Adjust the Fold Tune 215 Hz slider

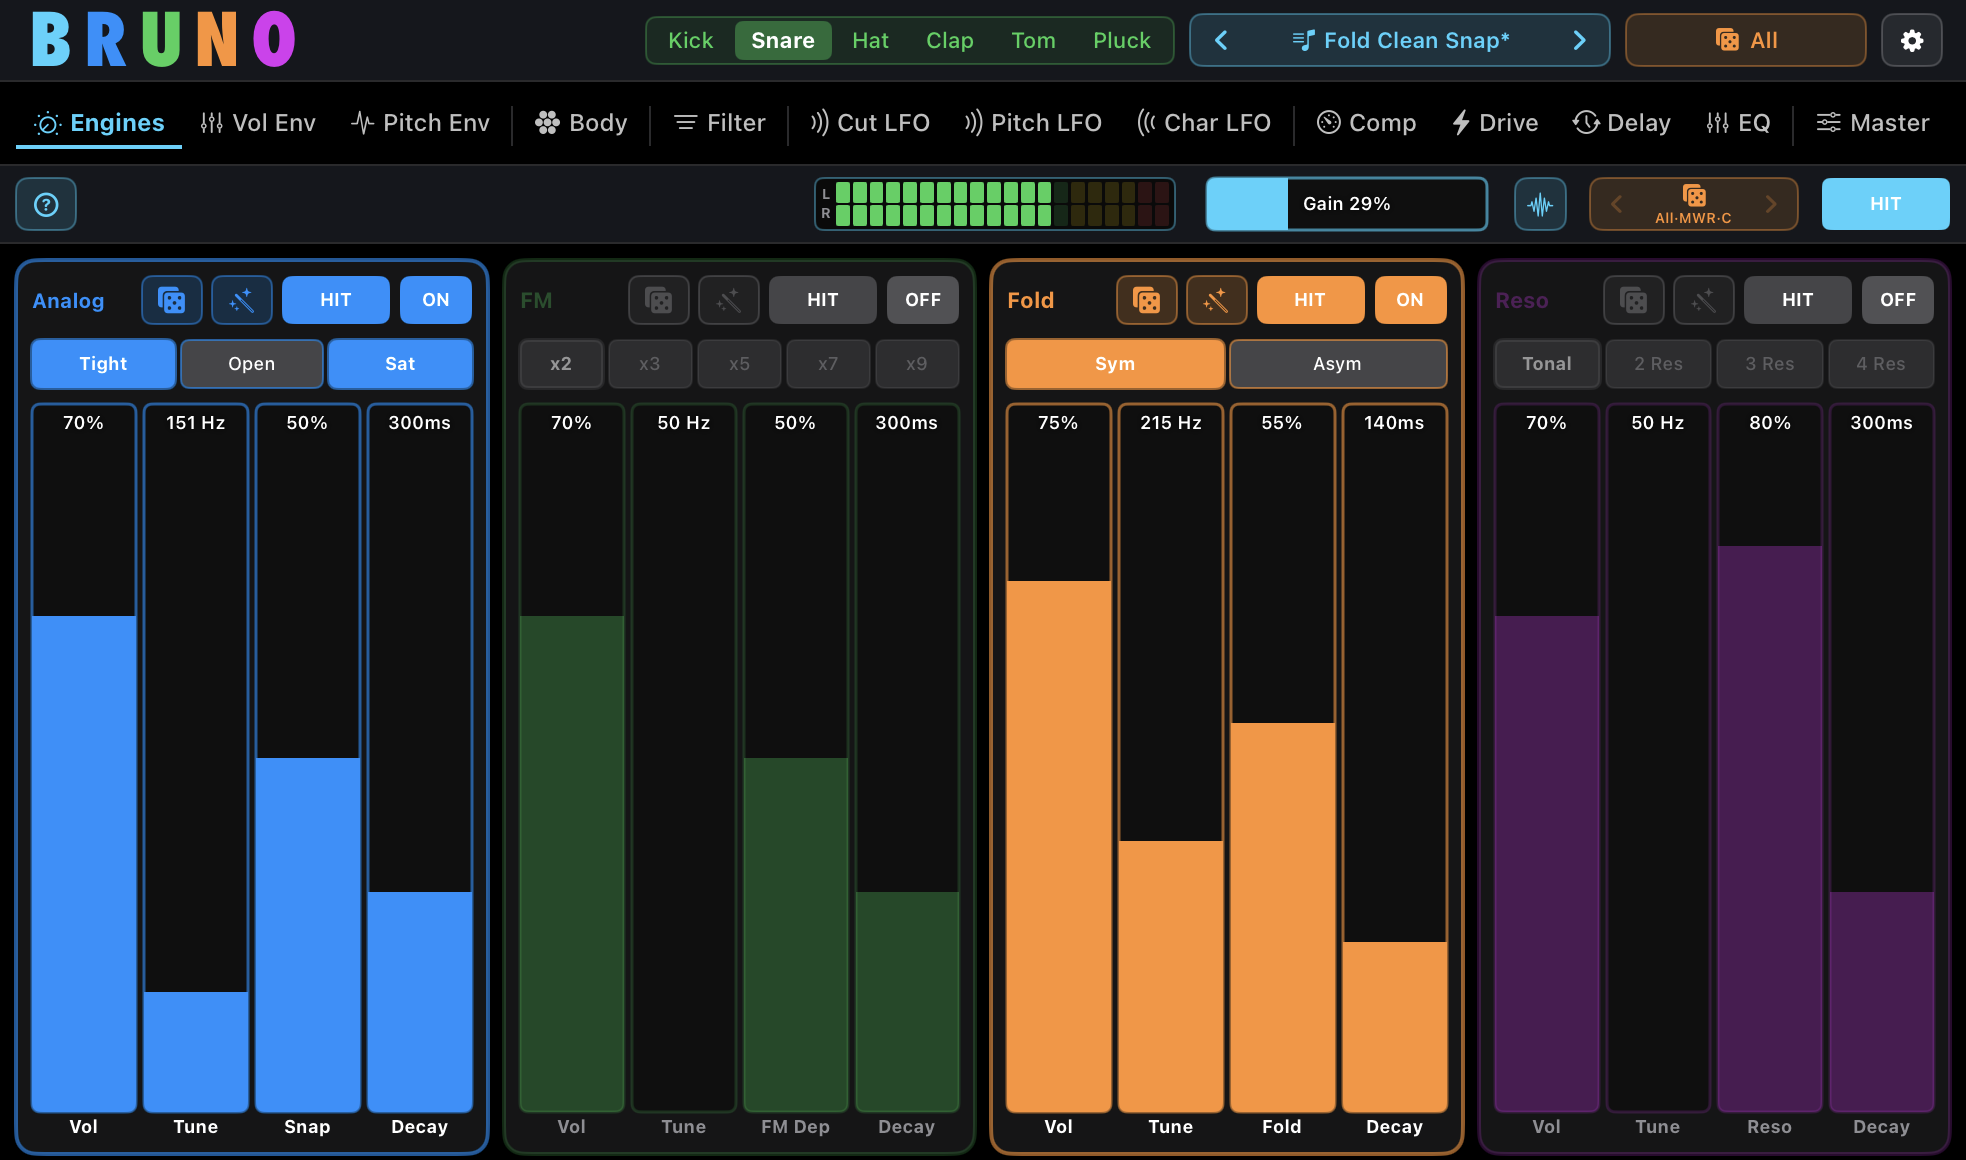[x=1171, y=758]
